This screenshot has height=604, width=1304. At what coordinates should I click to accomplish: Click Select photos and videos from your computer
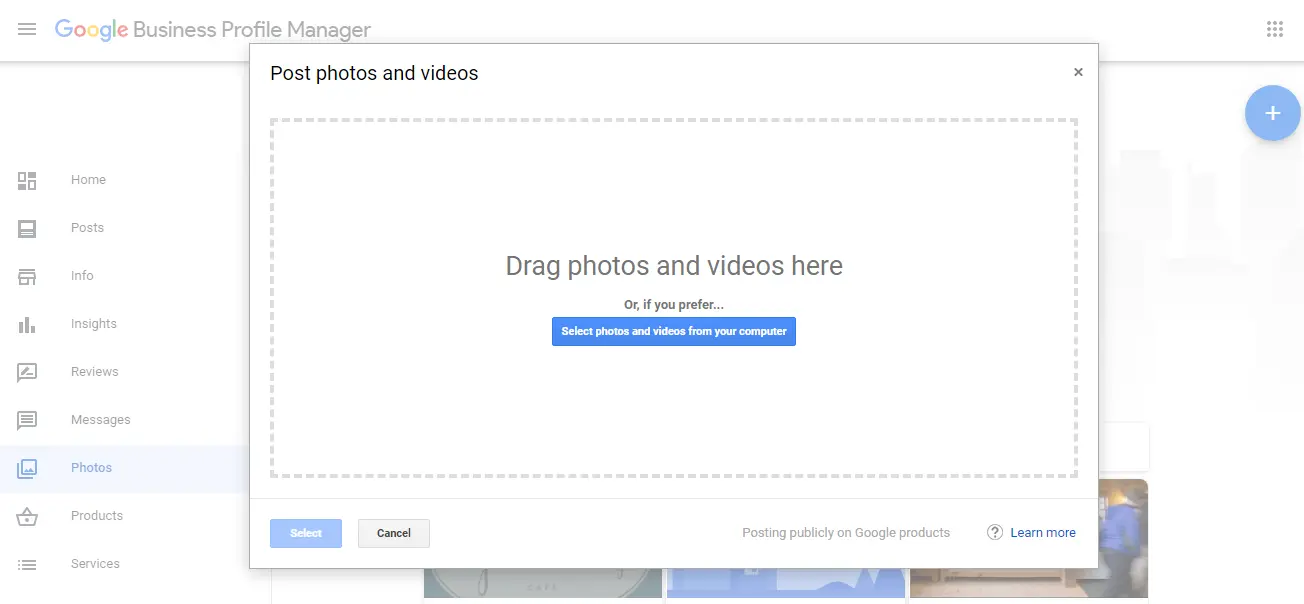(x=673, y=331)
